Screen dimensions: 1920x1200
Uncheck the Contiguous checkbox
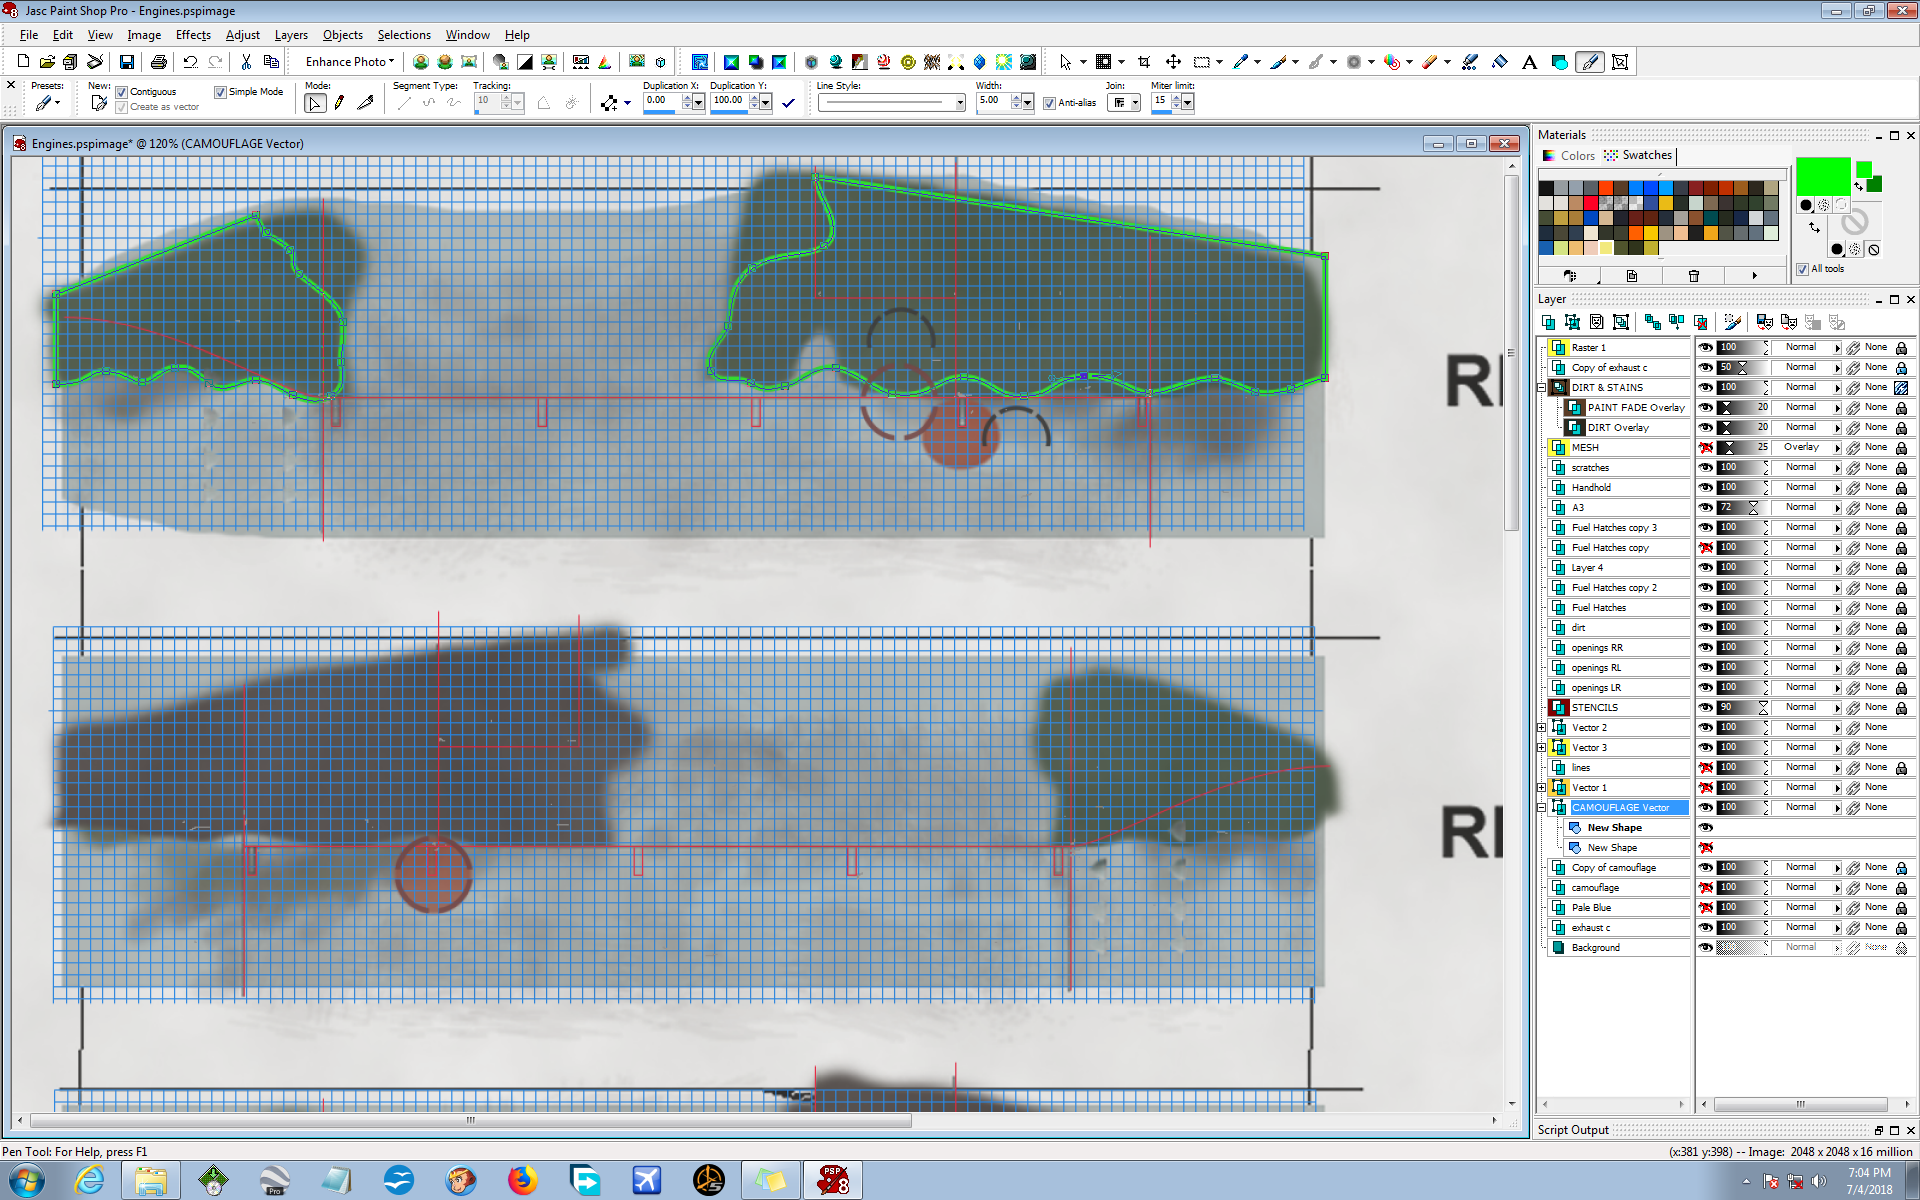pyautogui.click(x=122, y=92)
